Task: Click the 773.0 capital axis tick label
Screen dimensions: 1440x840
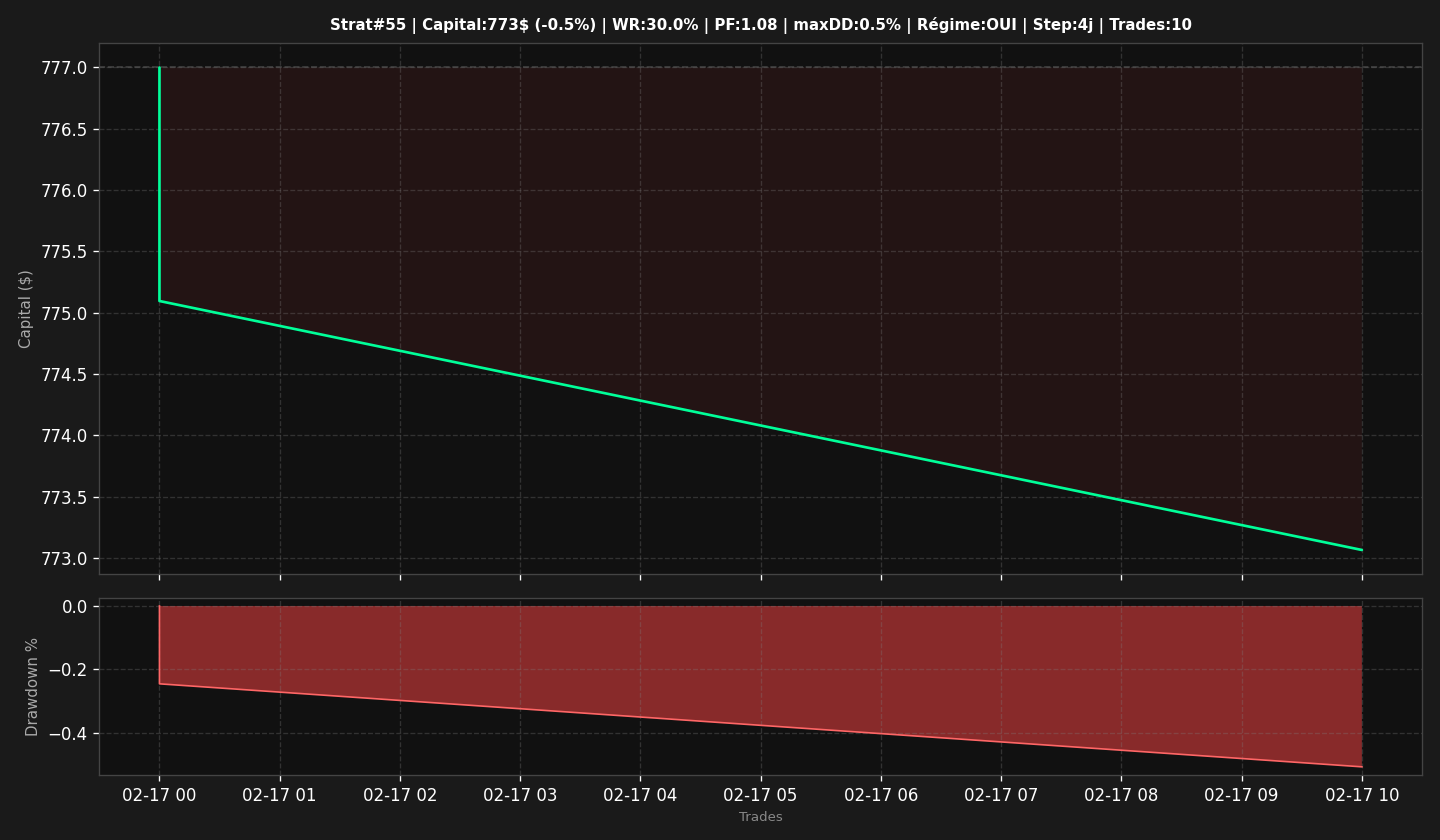Action: point(64,559)
